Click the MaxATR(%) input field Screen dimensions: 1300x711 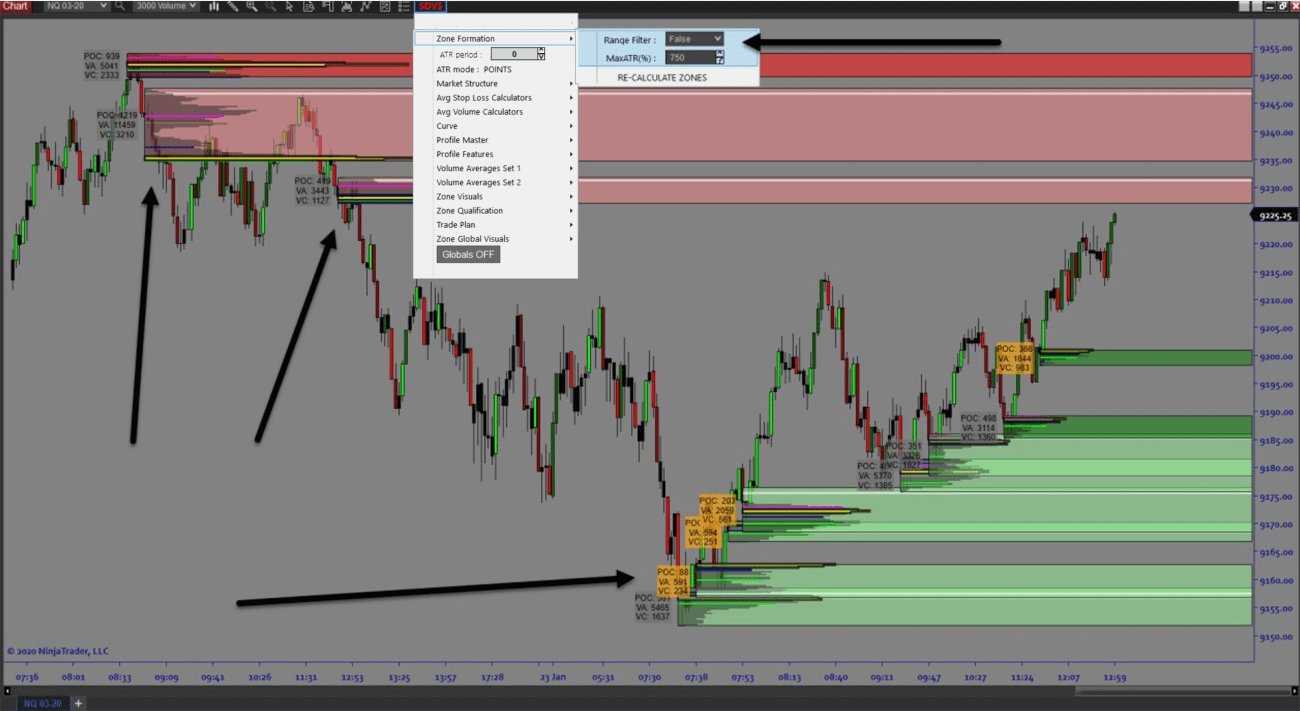point(687,58)
